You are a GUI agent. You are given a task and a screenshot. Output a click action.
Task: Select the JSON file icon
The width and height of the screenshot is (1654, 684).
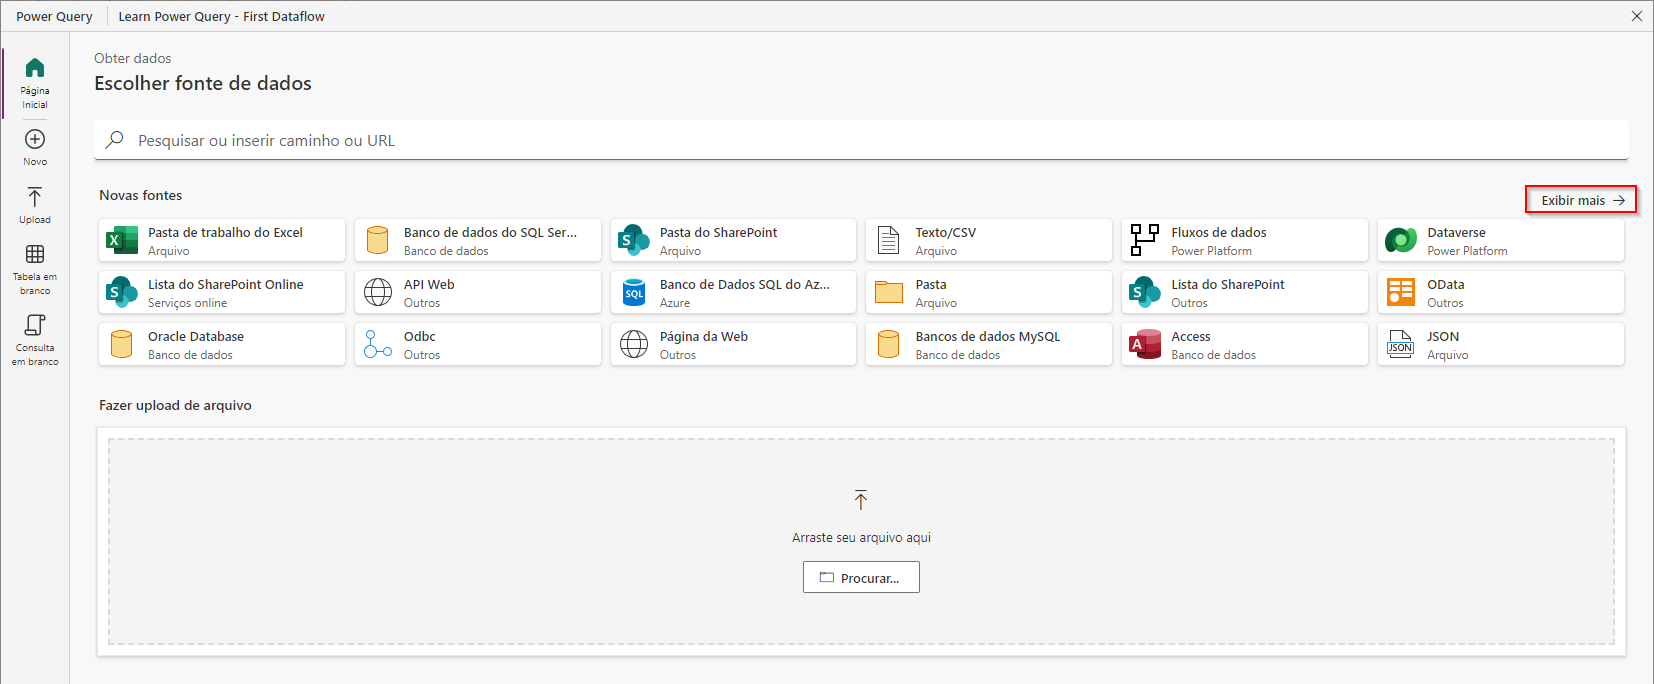point(1401,344)
